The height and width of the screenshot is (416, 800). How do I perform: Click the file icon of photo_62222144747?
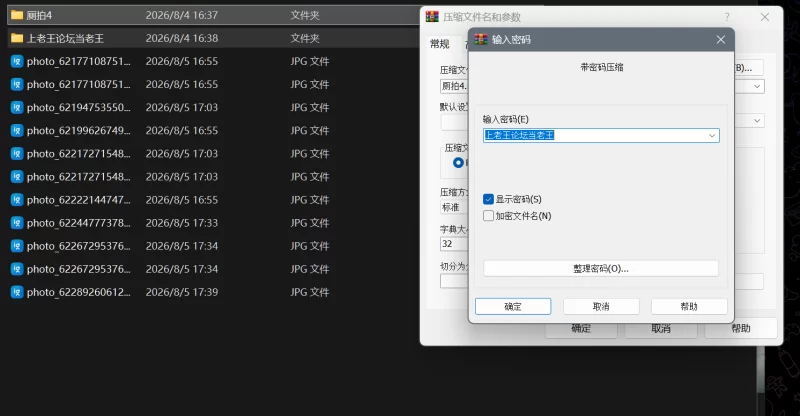click(17, 200)
